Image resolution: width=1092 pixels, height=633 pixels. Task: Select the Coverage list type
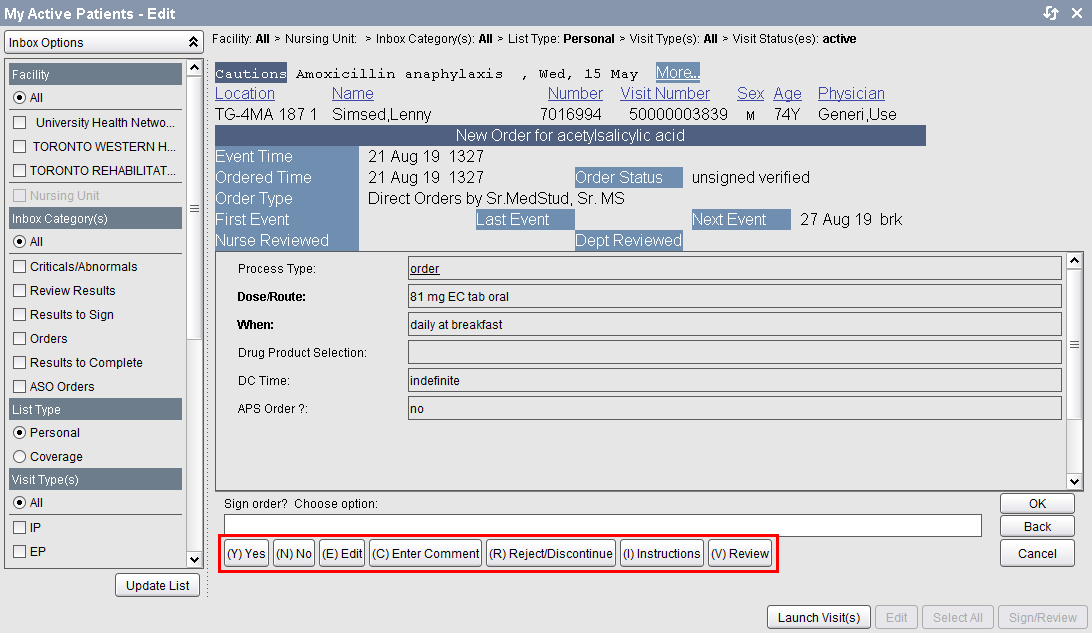coord(20,457)
